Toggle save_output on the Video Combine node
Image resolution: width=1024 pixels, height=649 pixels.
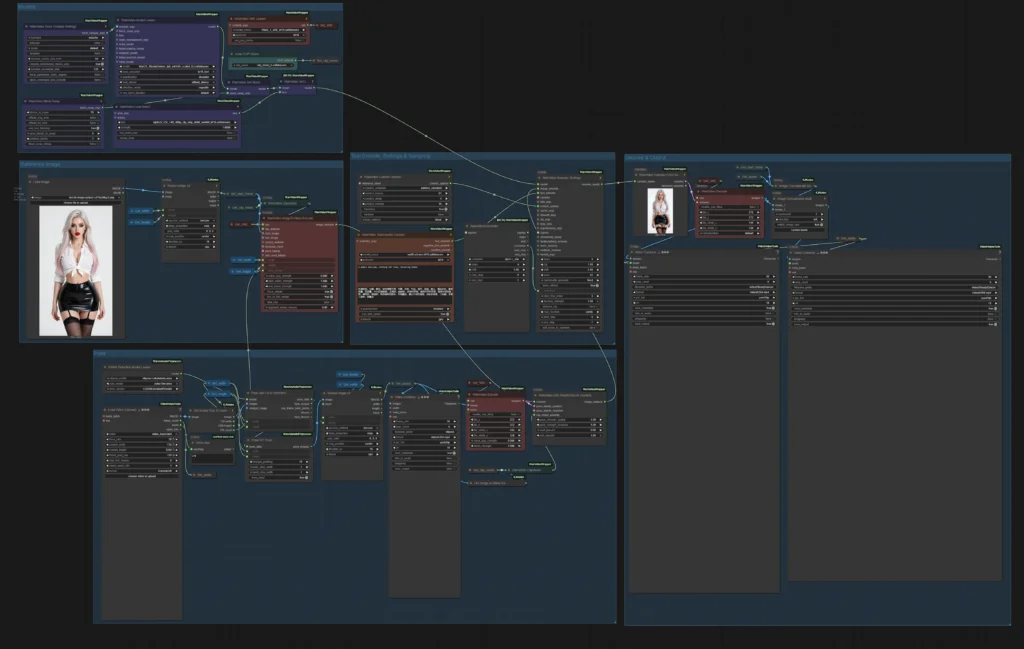pos(771,324)
